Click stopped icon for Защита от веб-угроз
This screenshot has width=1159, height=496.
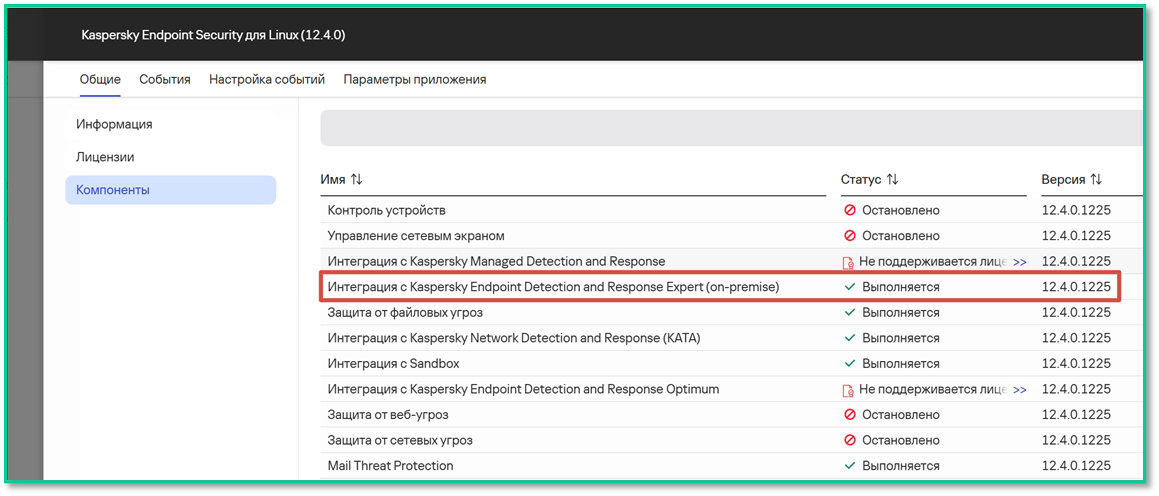click(849, 415)
